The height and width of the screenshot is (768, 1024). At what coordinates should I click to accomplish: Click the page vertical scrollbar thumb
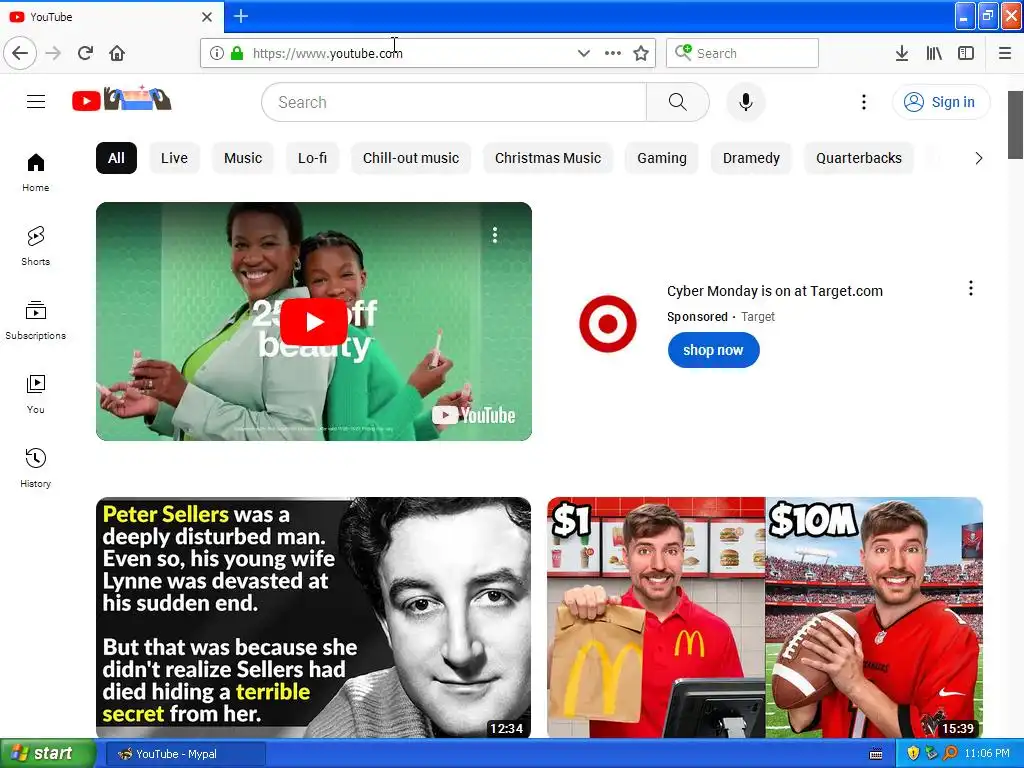[1015, 125]
